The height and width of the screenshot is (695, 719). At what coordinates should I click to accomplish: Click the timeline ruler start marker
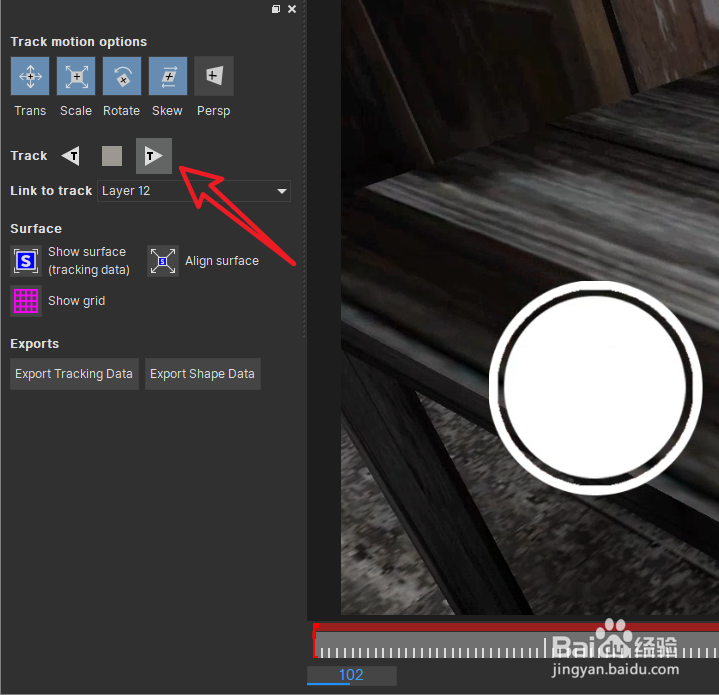315,641
